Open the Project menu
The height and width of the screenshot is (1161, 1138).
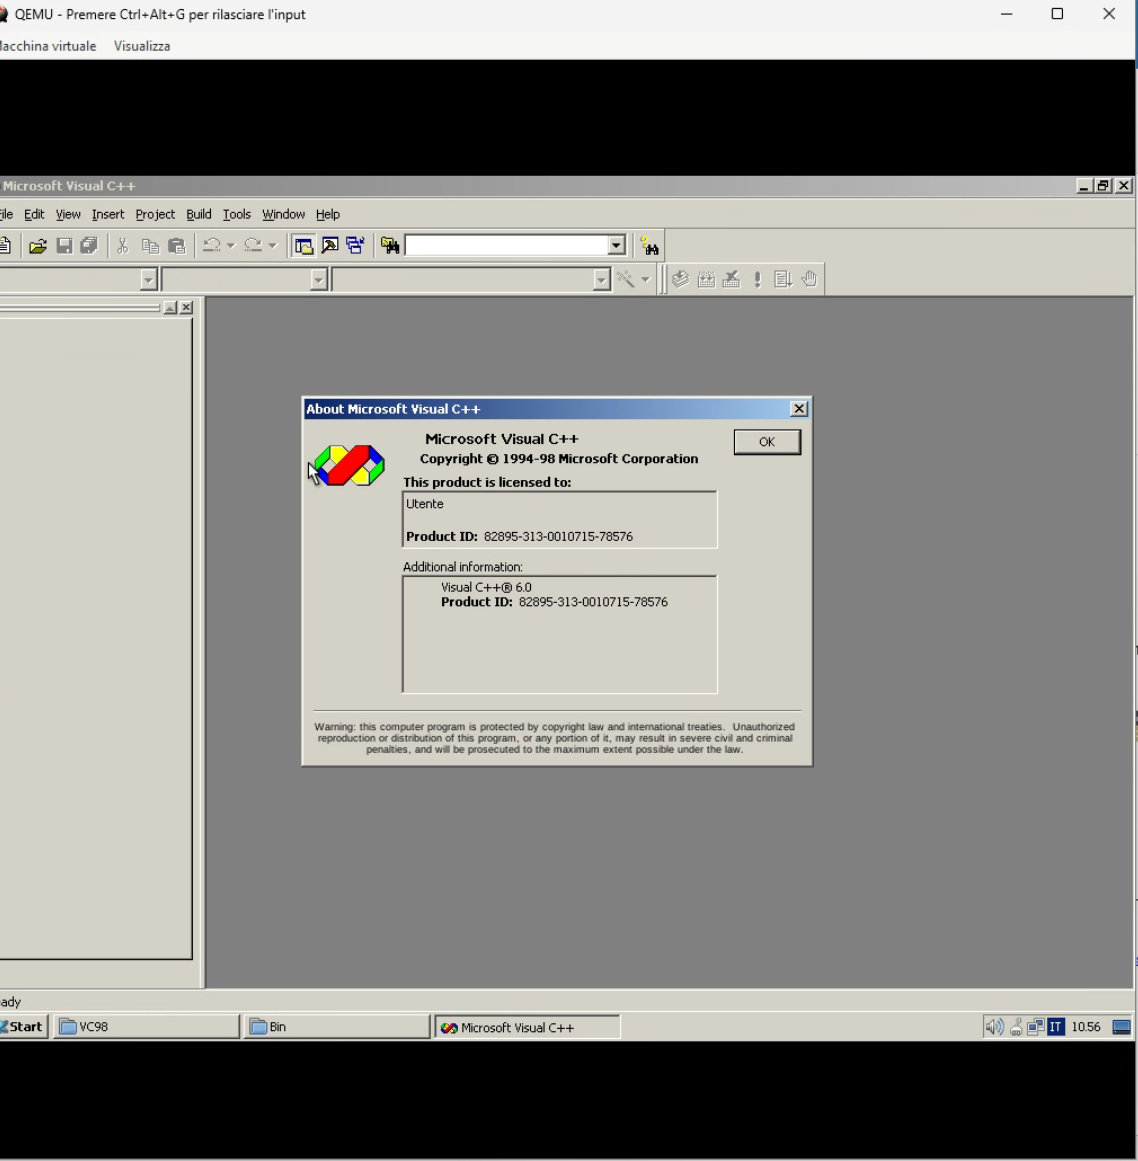pyautogui.click(x=155, y=215)
